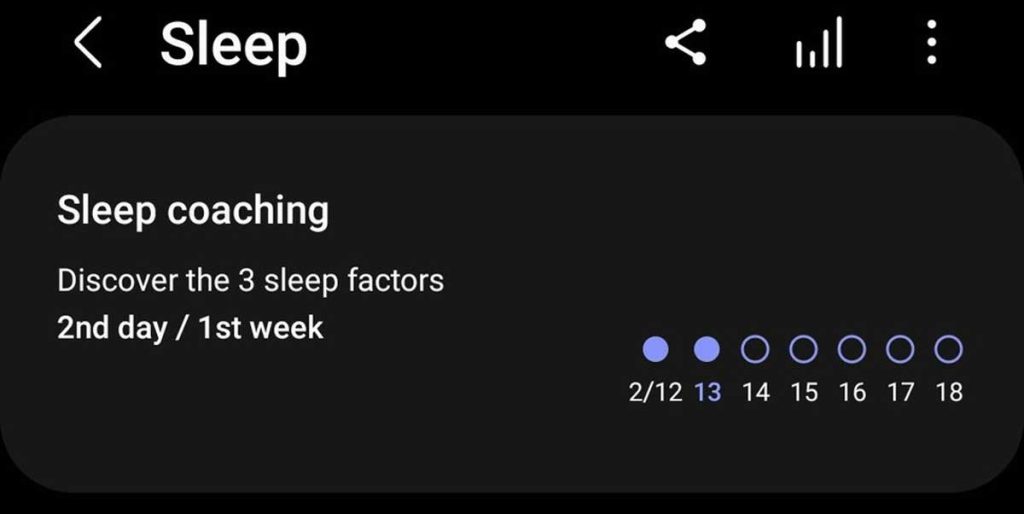
Task: Open the sleep trends chart icon
Action: (x=819, y=46)
